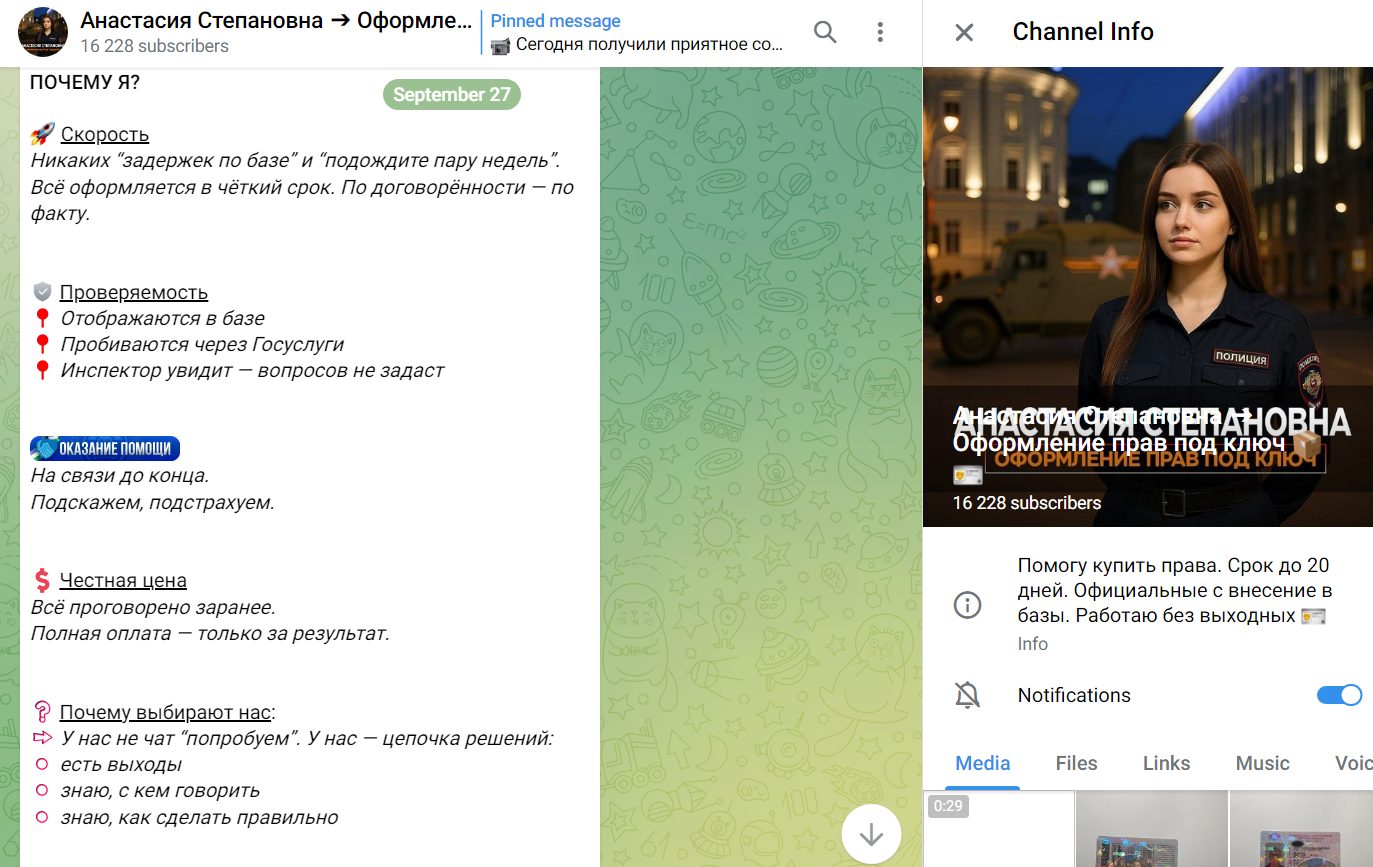Select the Music tab
1373x867 pixels.
click(1262, 763)
